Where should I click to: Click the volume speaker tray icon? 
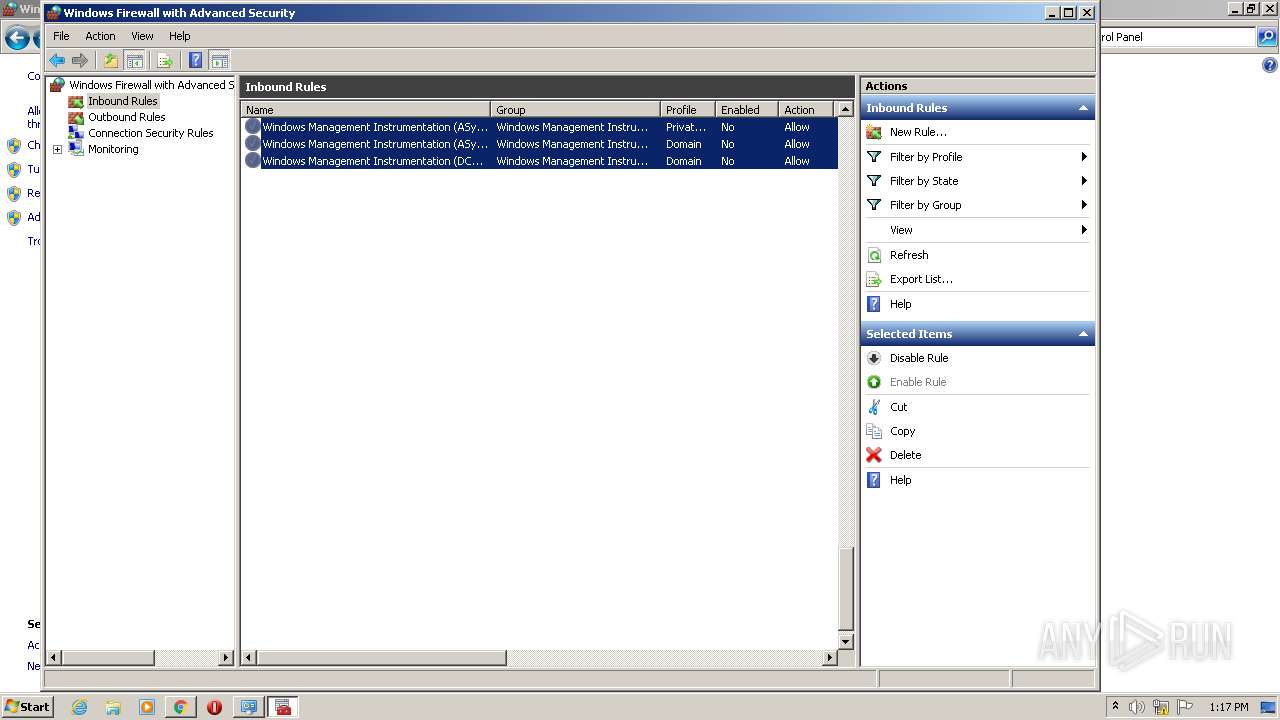click(1137, 707)
